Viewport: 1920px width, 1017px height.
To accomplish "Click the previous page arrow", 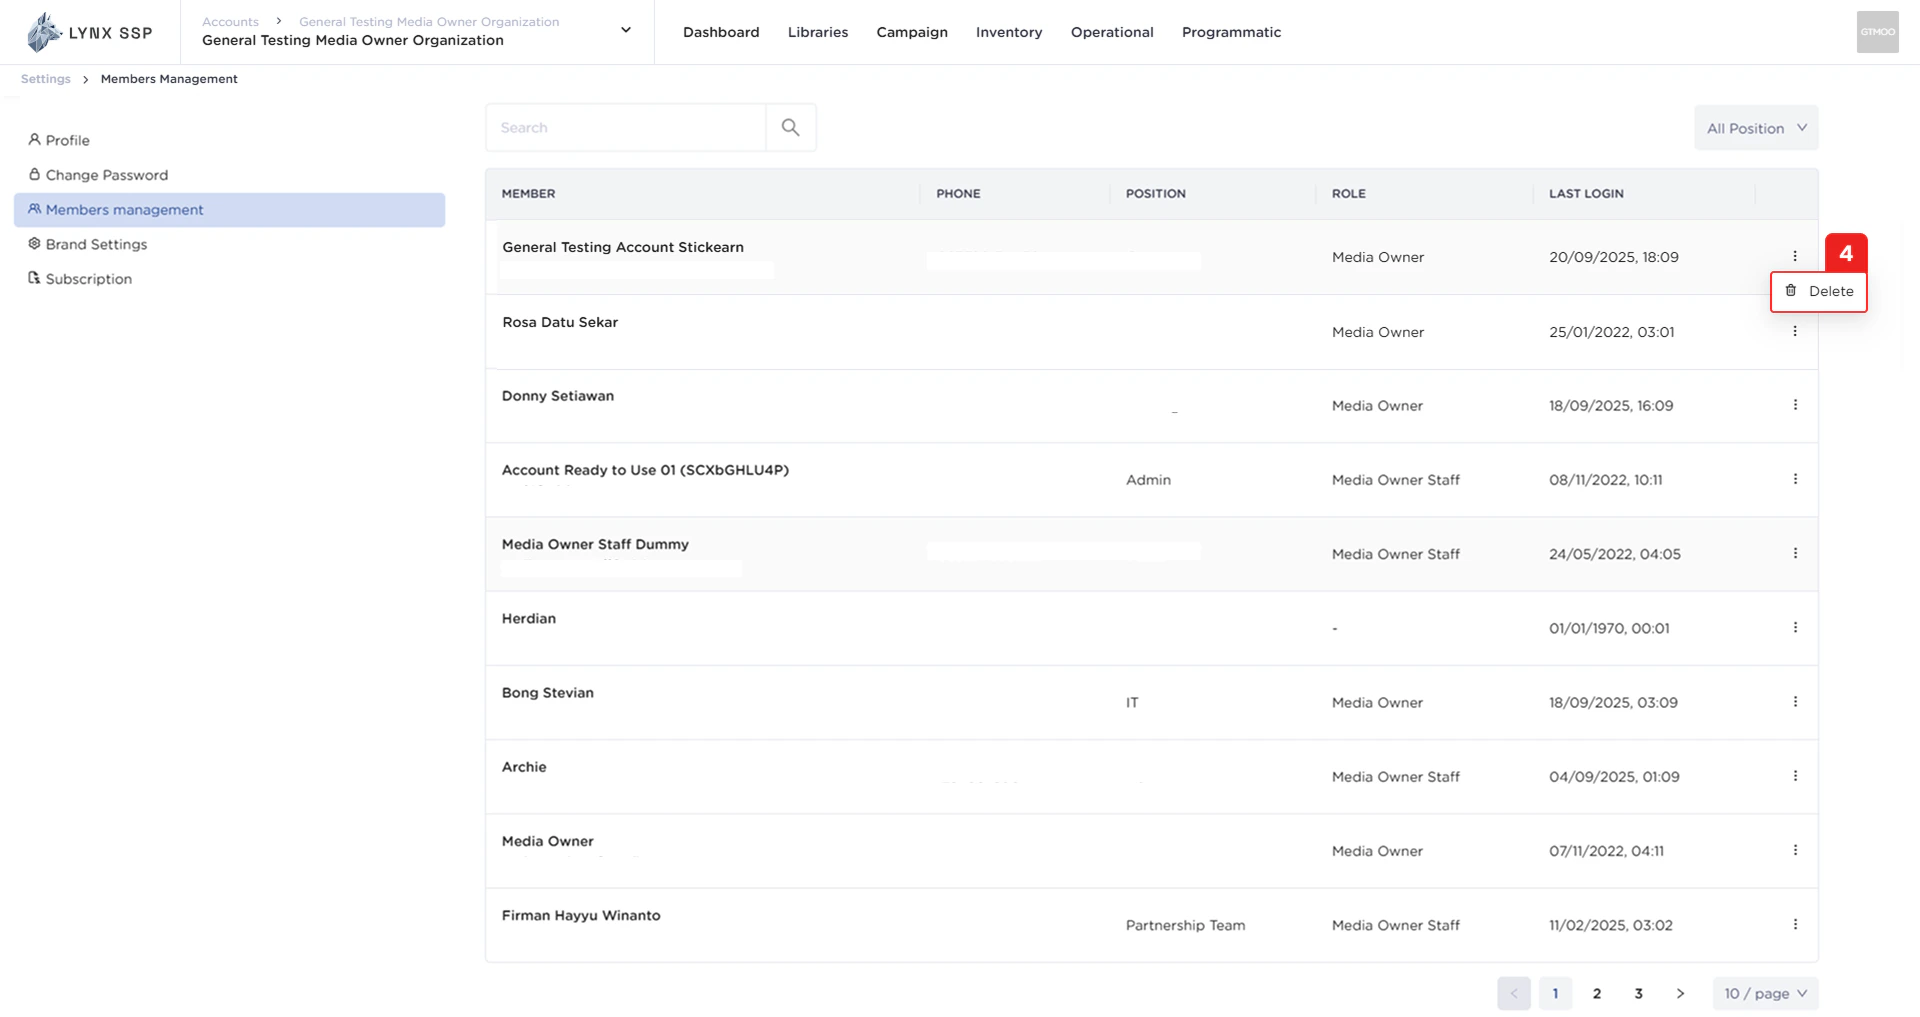I will [1514, 994].
